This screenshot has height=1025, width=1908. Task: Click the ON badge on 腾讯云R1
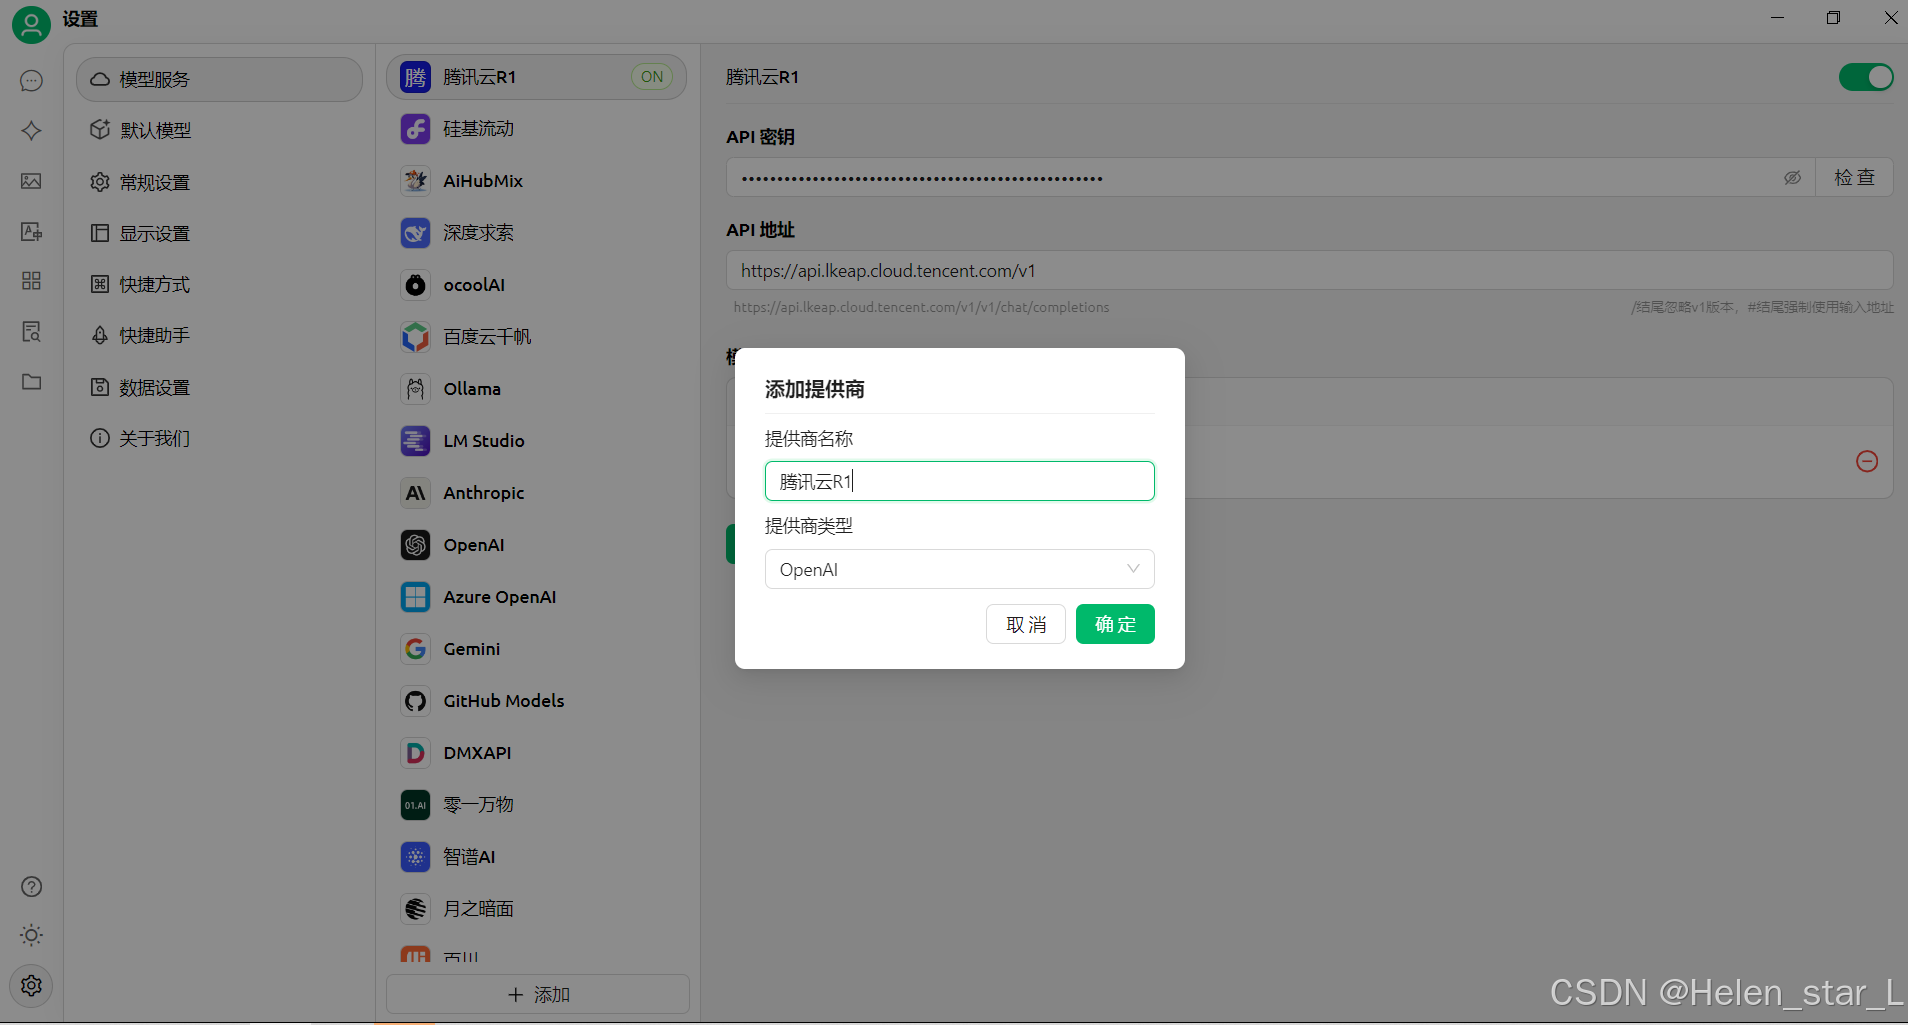[x=652, y=77]
